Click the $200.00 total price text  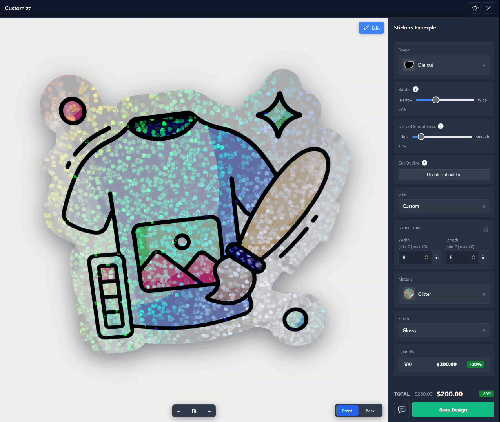coord(450,394)
